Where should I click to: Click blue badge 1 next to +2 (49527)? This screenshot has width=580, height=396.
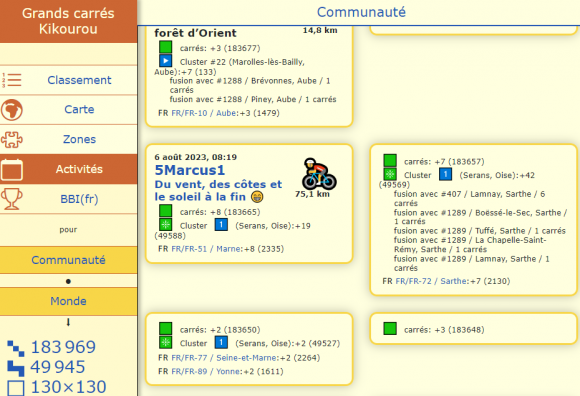221,342
